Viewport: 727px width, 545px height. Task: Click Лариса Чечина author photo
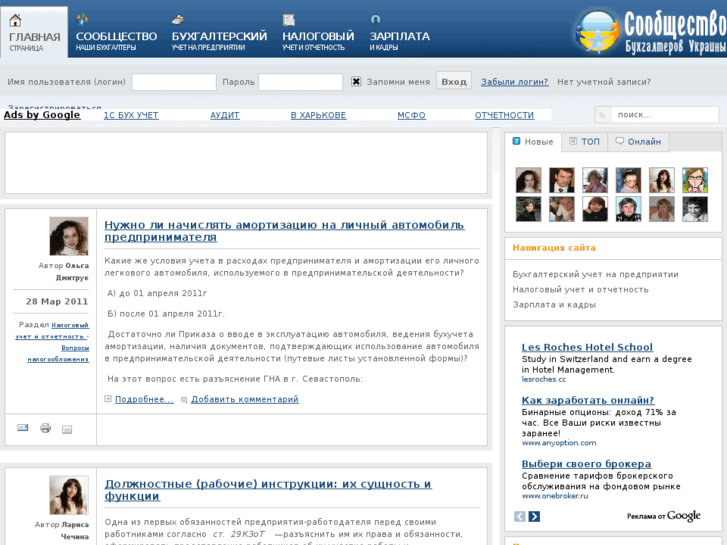[x=69, y=495]
